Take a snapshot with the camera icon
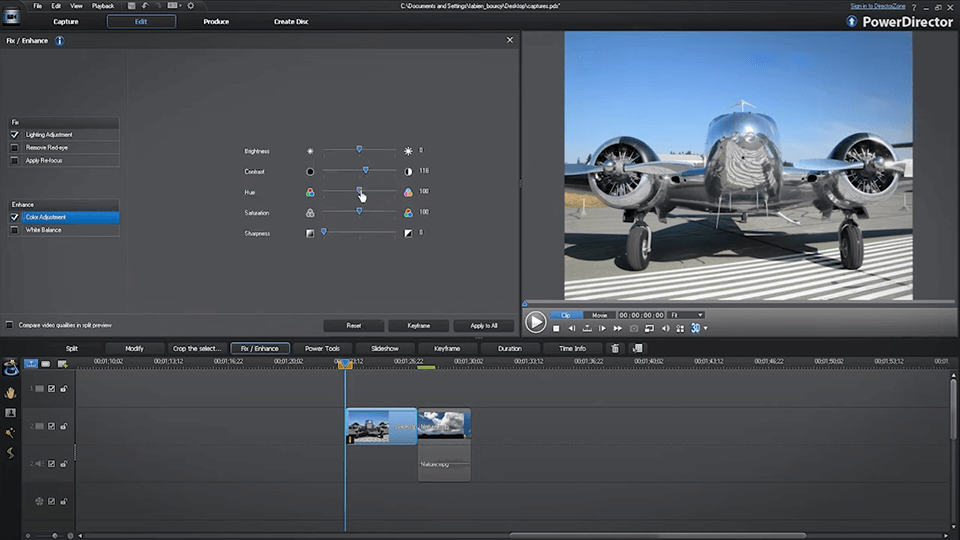 coord(634,328)
